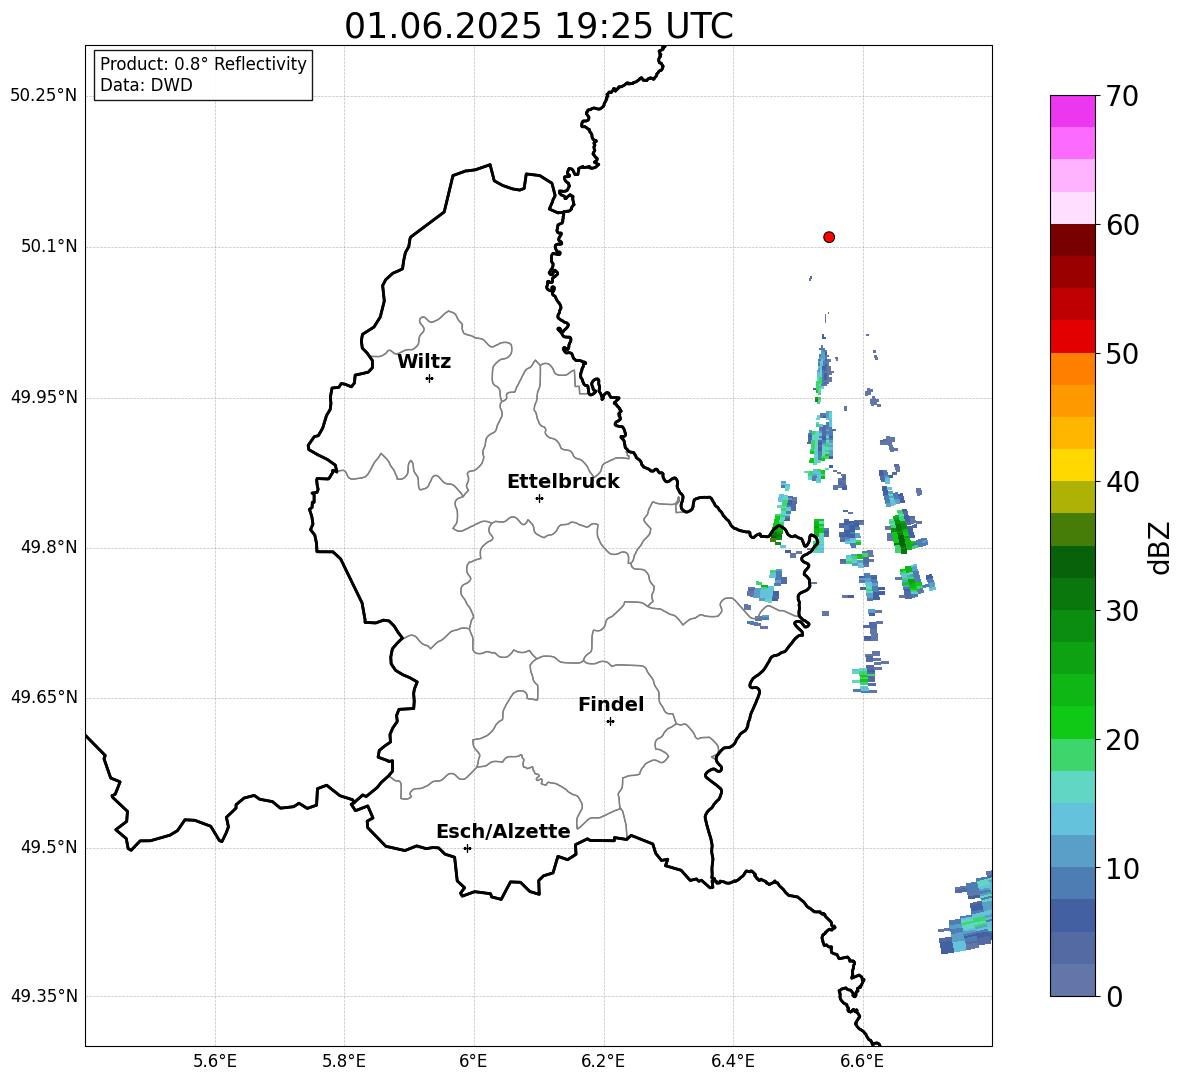Screen dimensions: 1184x1081
Task: Click the 49.95°N latitude label
Action: [44, 396]
